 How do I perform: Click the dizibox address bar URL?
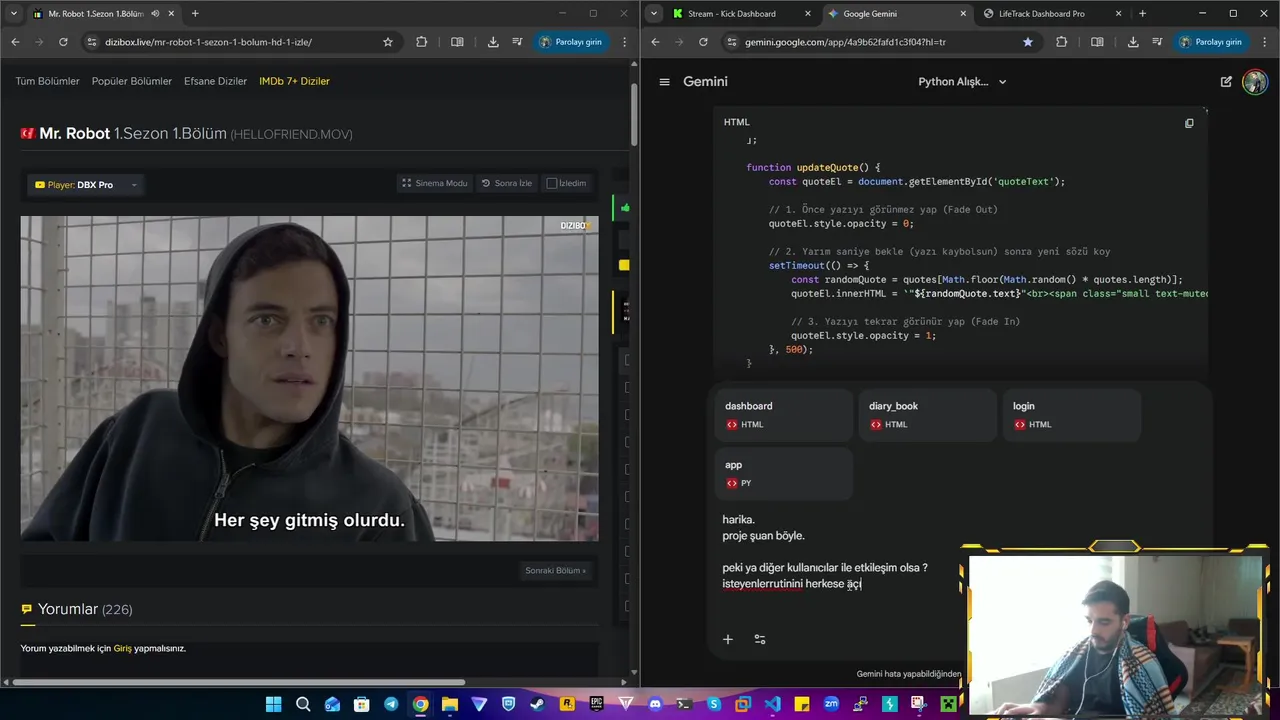click(208, 42)
